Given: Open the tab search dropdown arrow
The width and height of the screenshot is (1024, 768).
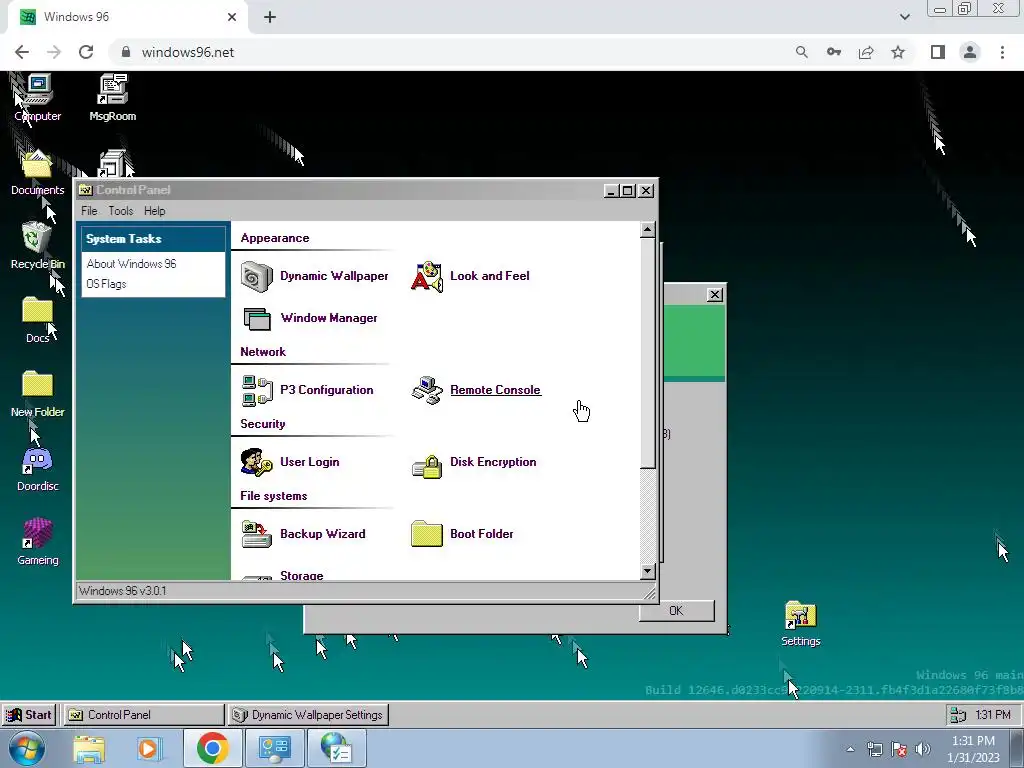Looking at the screenshot, I should (x=904, y=17).
